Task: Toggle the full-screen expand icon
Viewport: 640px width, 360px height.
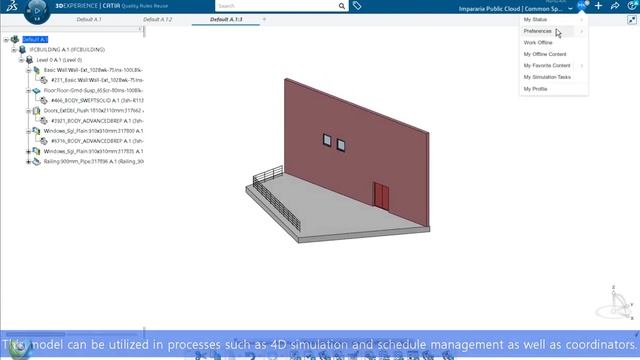Action: (632, 20)
